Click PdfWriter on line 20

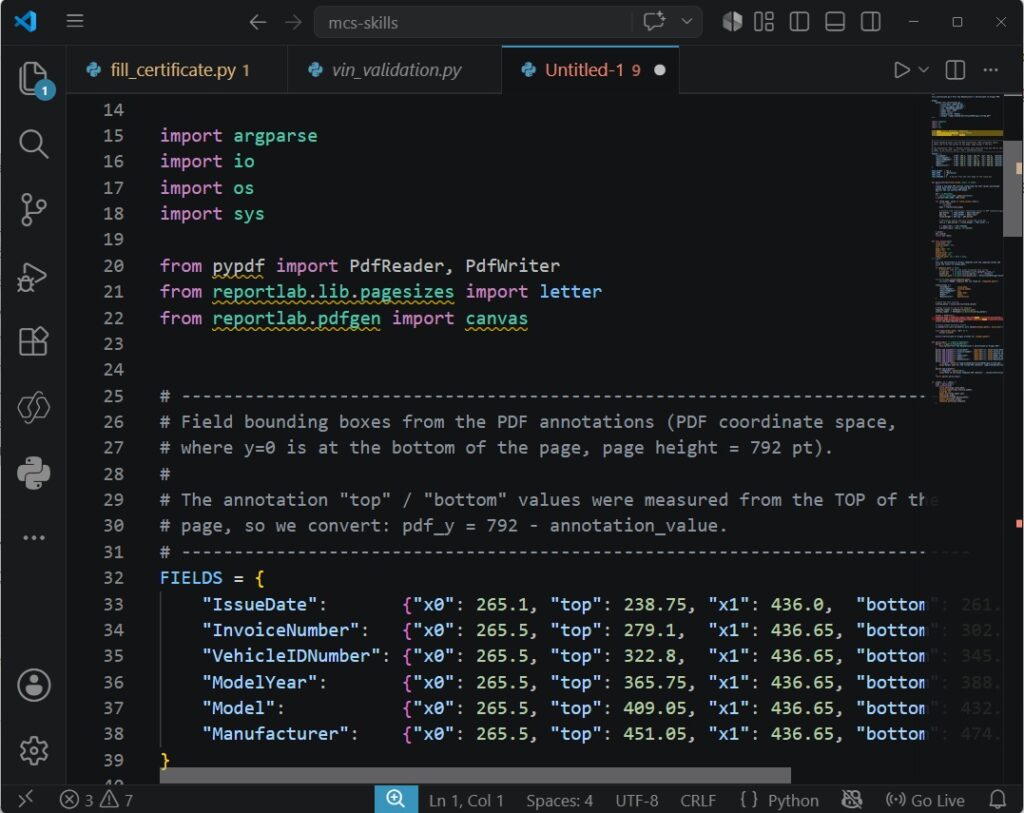click(512, 266)
